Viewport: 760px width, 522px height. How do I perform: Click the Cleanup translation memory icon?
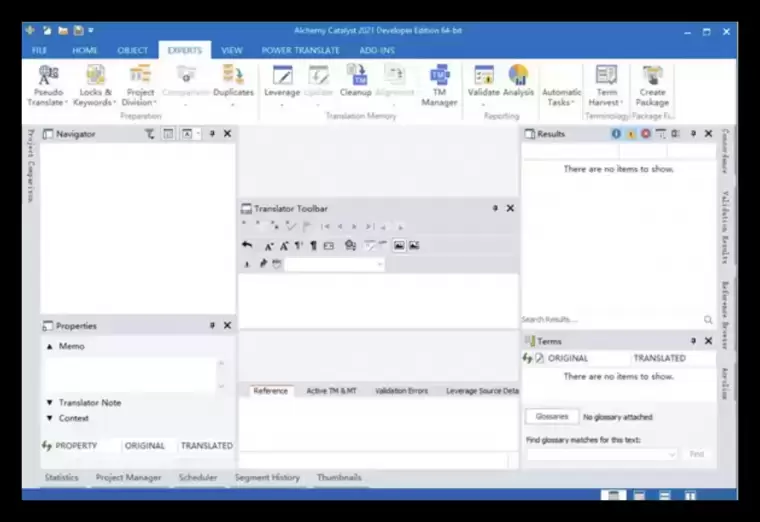[x=356, y=76]
